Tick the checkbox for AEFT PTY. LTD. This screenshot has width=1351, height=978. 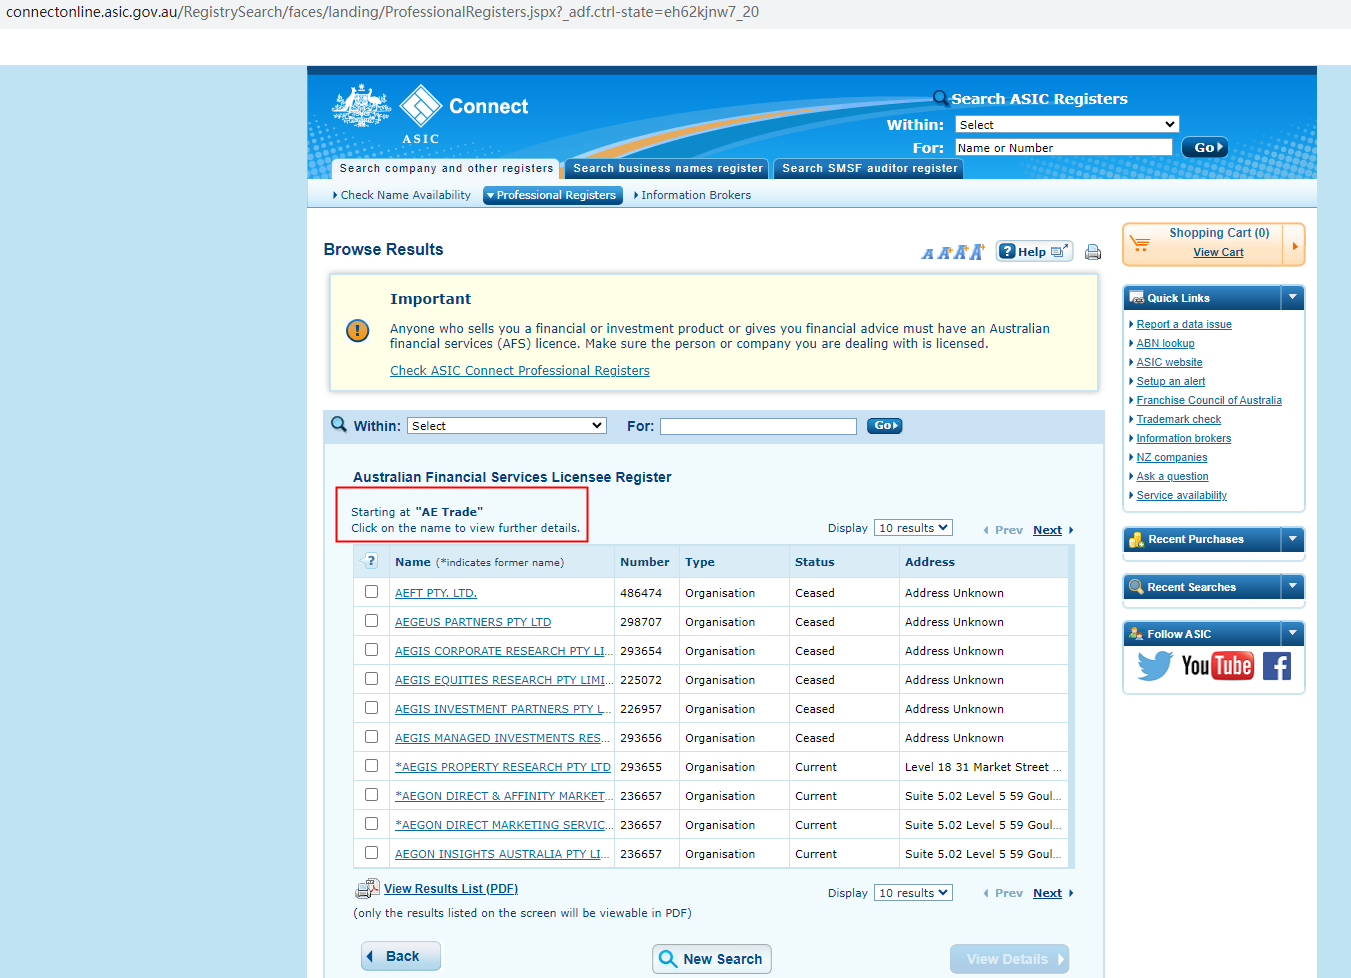(371, 591)
